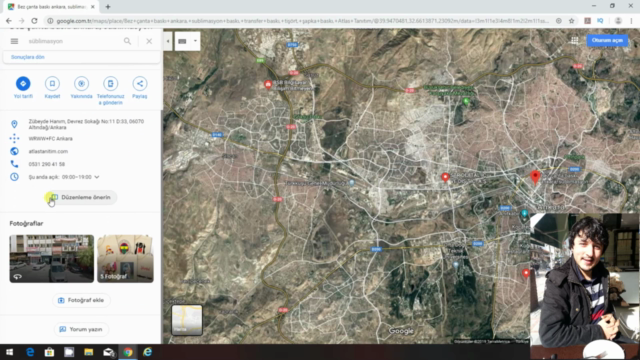Click the clock hours icon

14,177
